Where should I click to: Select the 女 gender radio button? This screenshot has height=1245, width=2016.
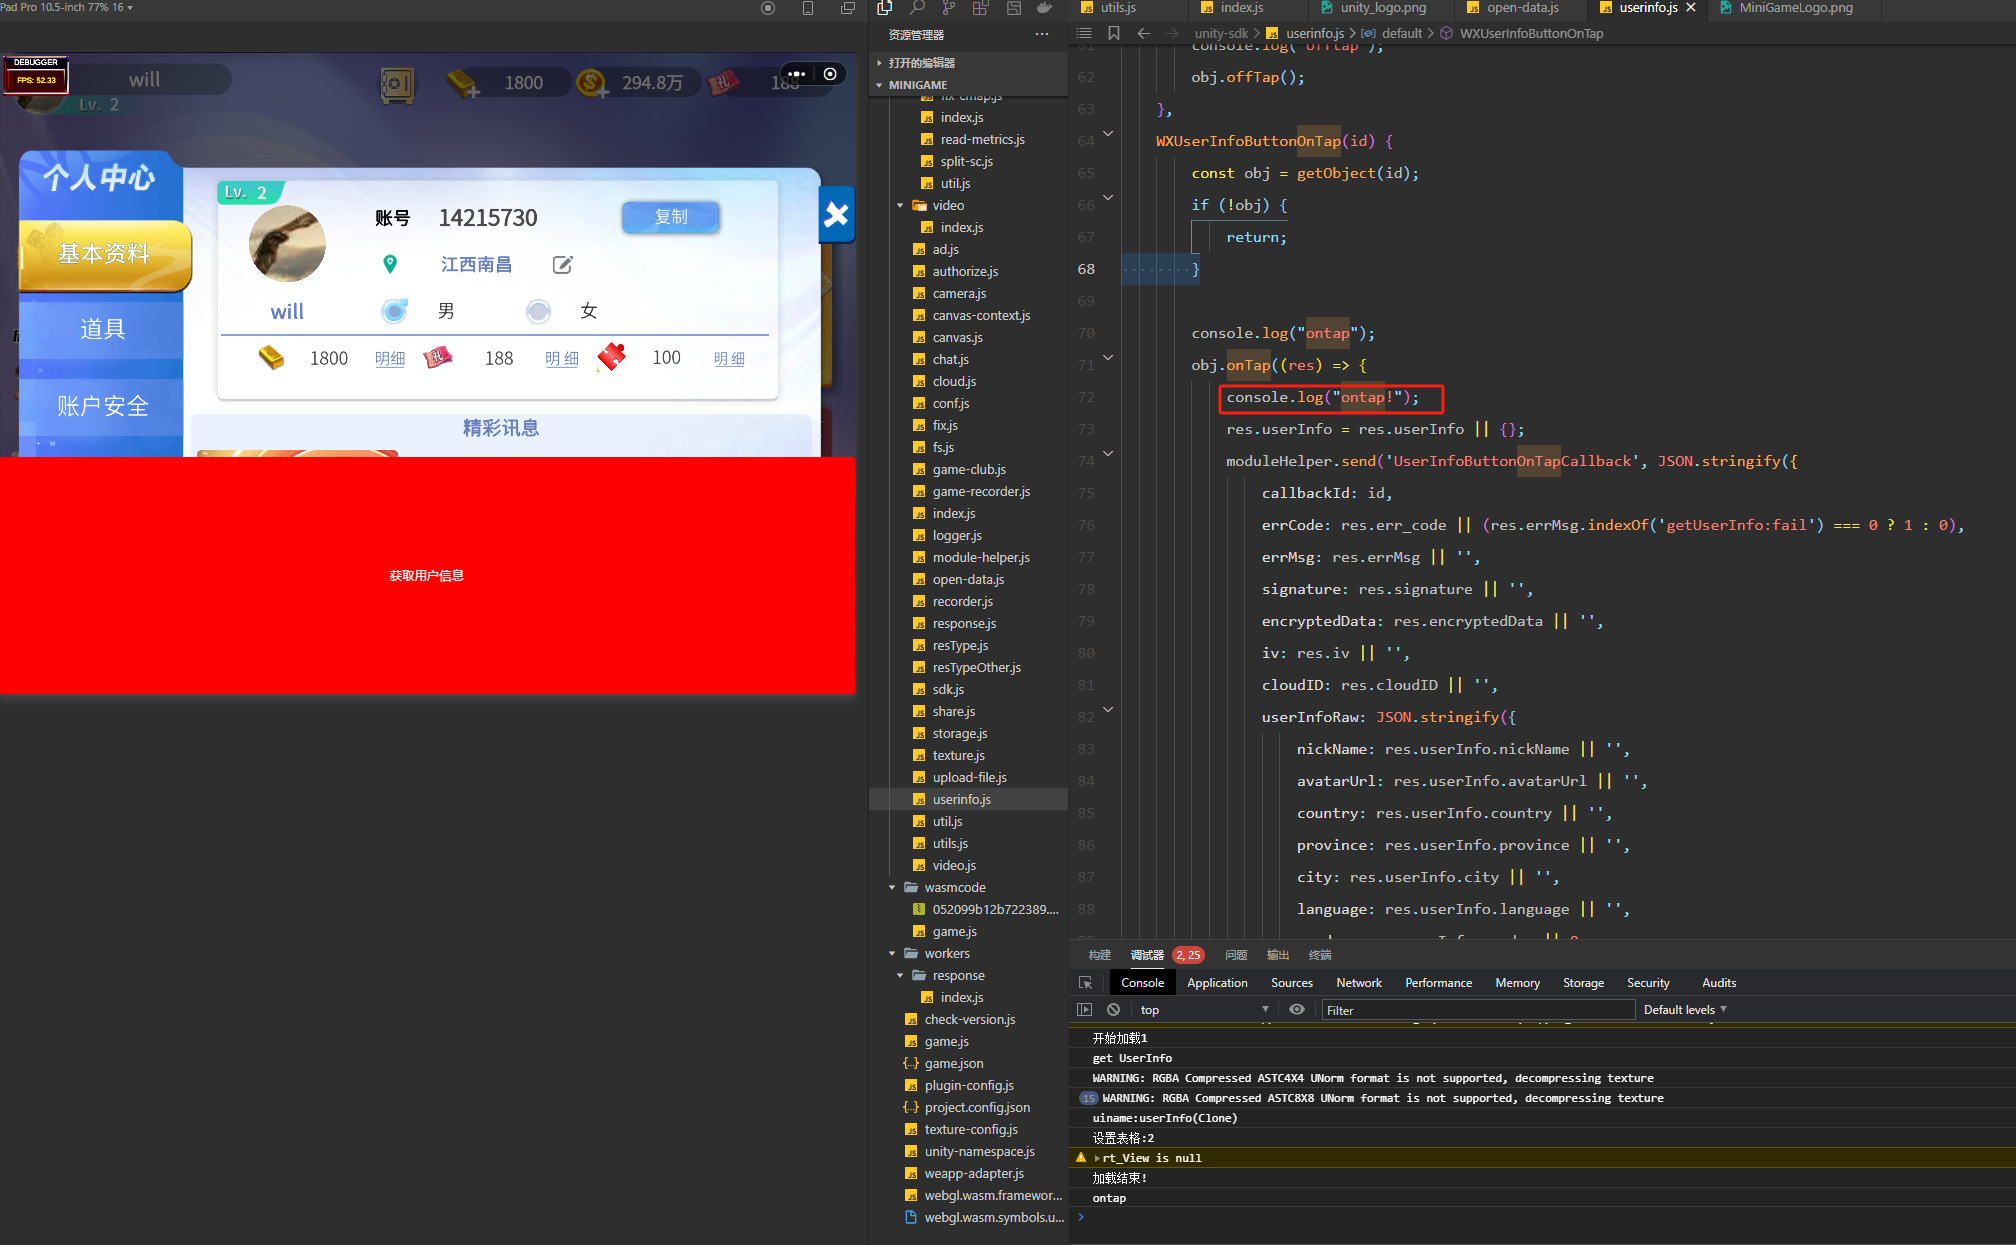[538, 311]
